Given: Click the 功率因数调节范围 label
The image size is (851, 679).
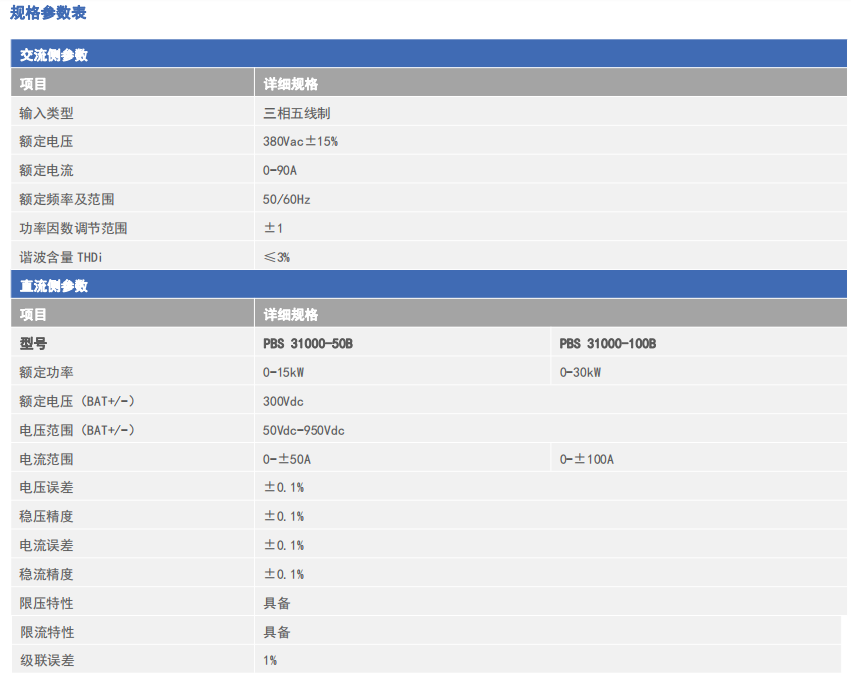Looking at the screenshot, I should tap(73, 228).
